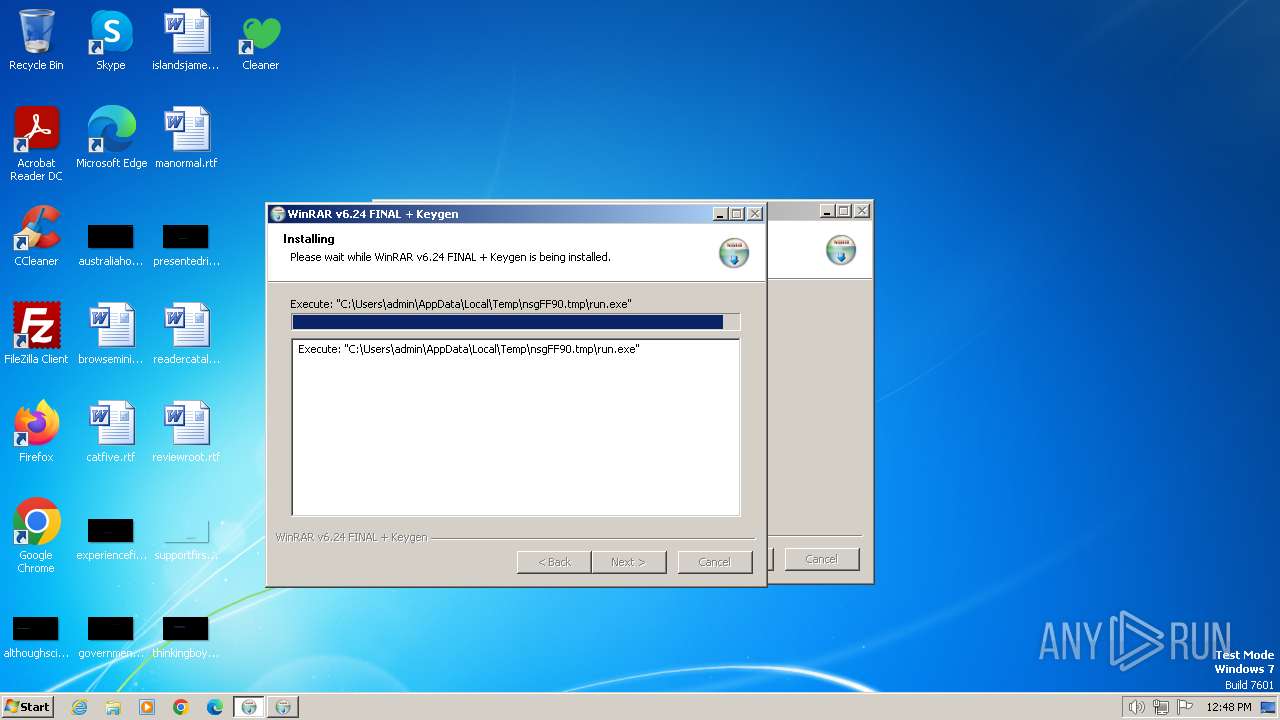Select the manormal.rtf file icon
The width and height of the screenshot is (1280, 720).
click(186, 138)
